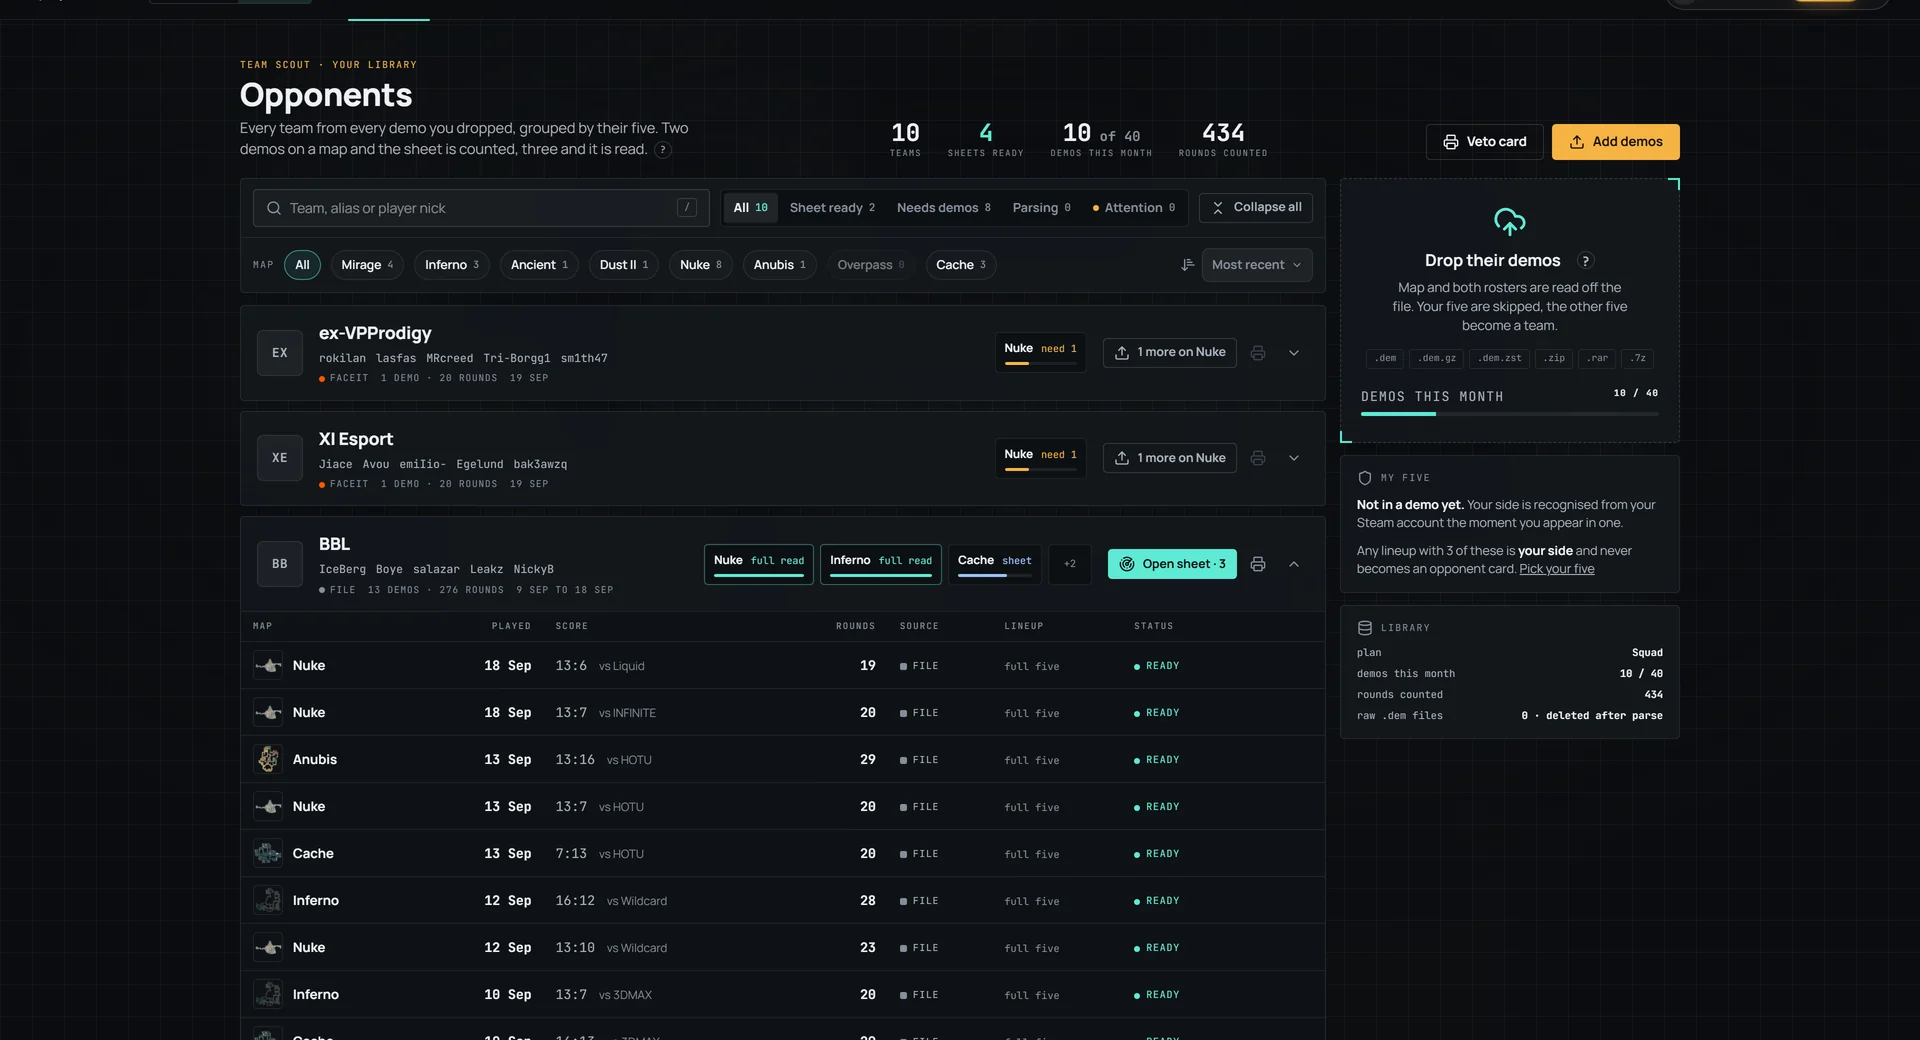This screenshot has width=1920, height=1040.
Task: Switch to the Needs demos tab
Action: (943, 208)
